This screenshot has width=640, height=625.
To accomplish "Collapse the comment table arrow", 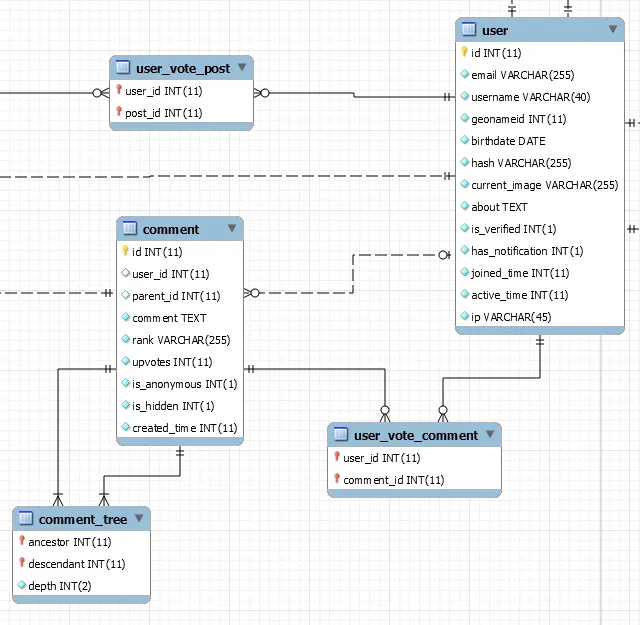I will (232, 228).
